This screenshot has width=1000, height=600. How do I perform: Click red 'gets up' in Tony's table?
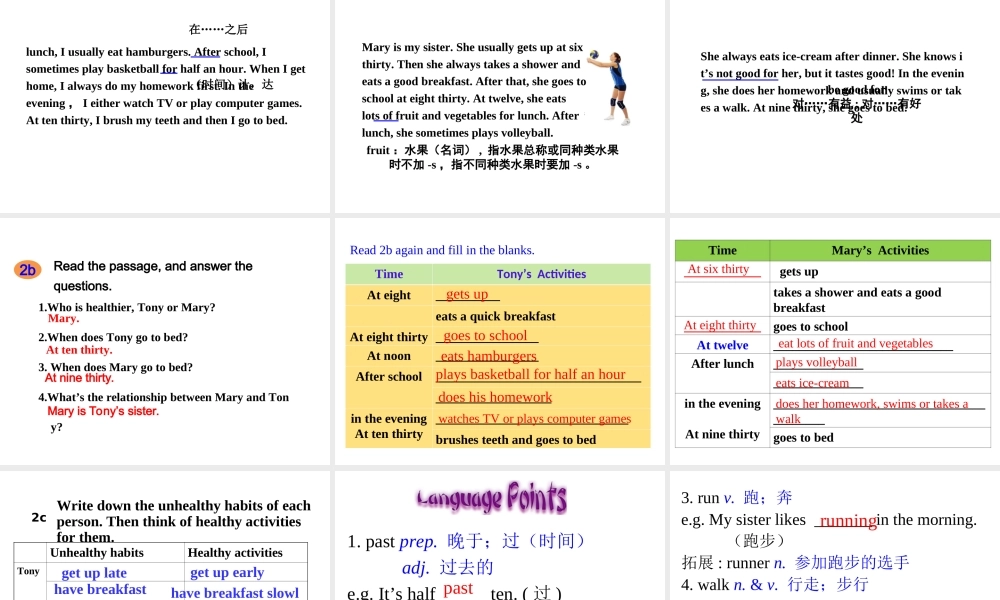467,294
